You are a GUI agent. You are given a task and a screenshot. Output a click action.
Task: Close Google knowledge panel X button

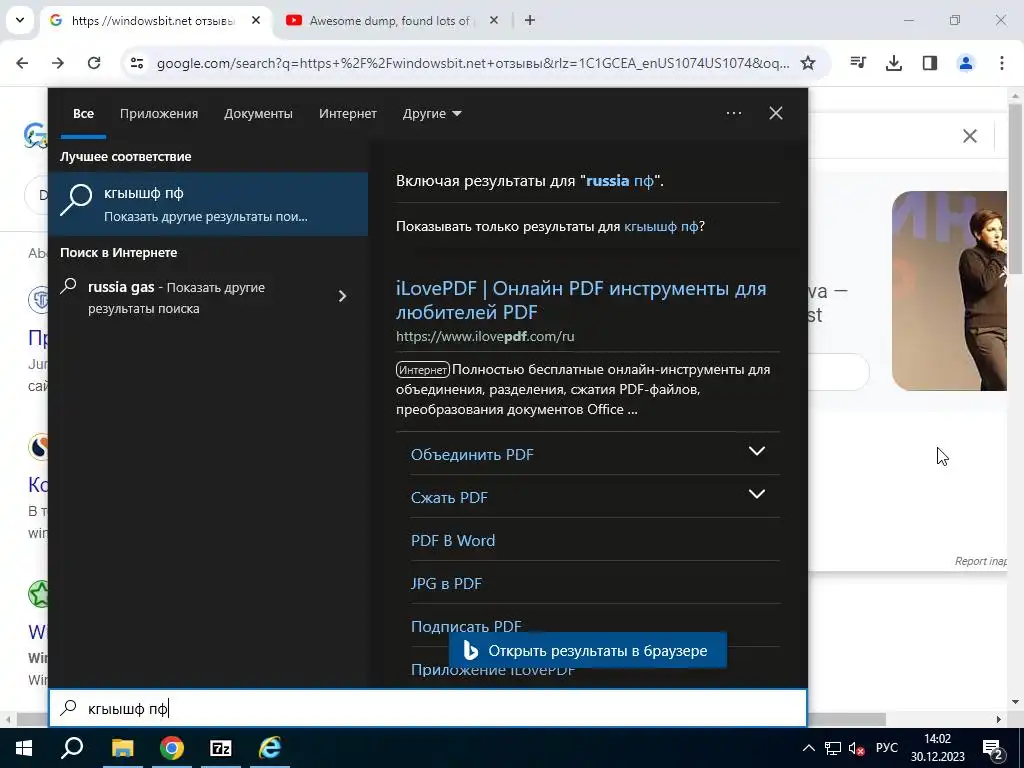970,136
